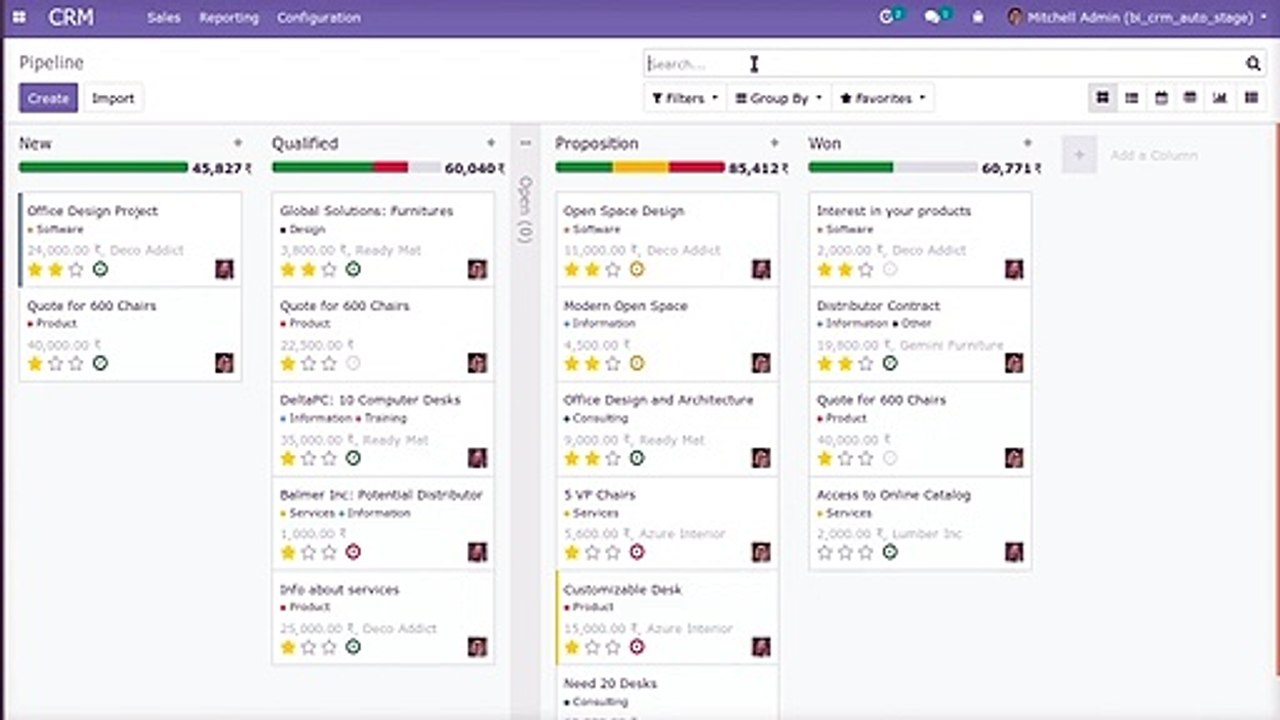The image size is (1280, 720).
Task: Open the Group By dropdown
Action: coord(778,98)
